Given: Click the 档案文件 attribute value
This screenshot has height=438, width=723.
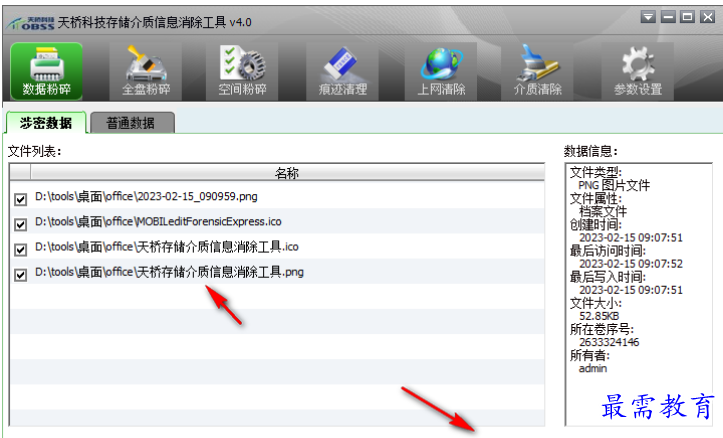Looking at the screenshot, I should [x=603, y=212].
